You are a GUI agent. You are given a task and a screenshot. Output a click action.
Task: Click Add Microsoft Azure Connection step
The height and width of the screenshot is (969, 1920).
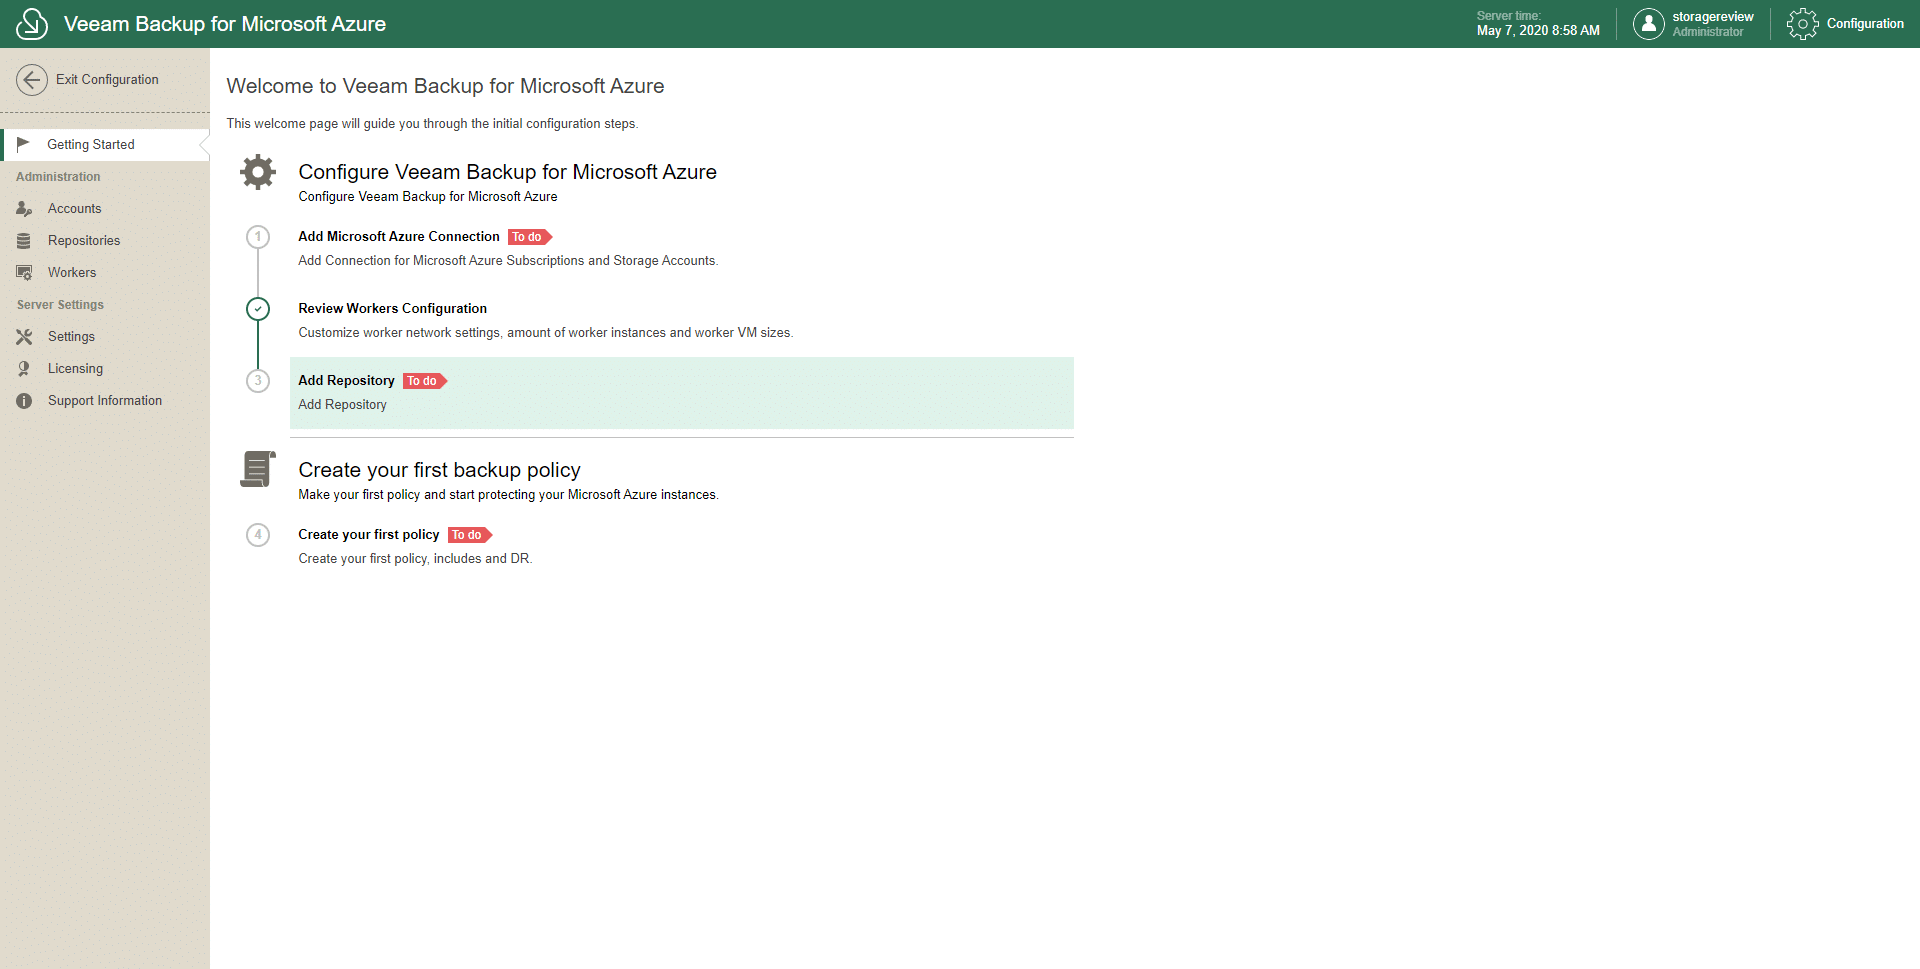[399, 236]
